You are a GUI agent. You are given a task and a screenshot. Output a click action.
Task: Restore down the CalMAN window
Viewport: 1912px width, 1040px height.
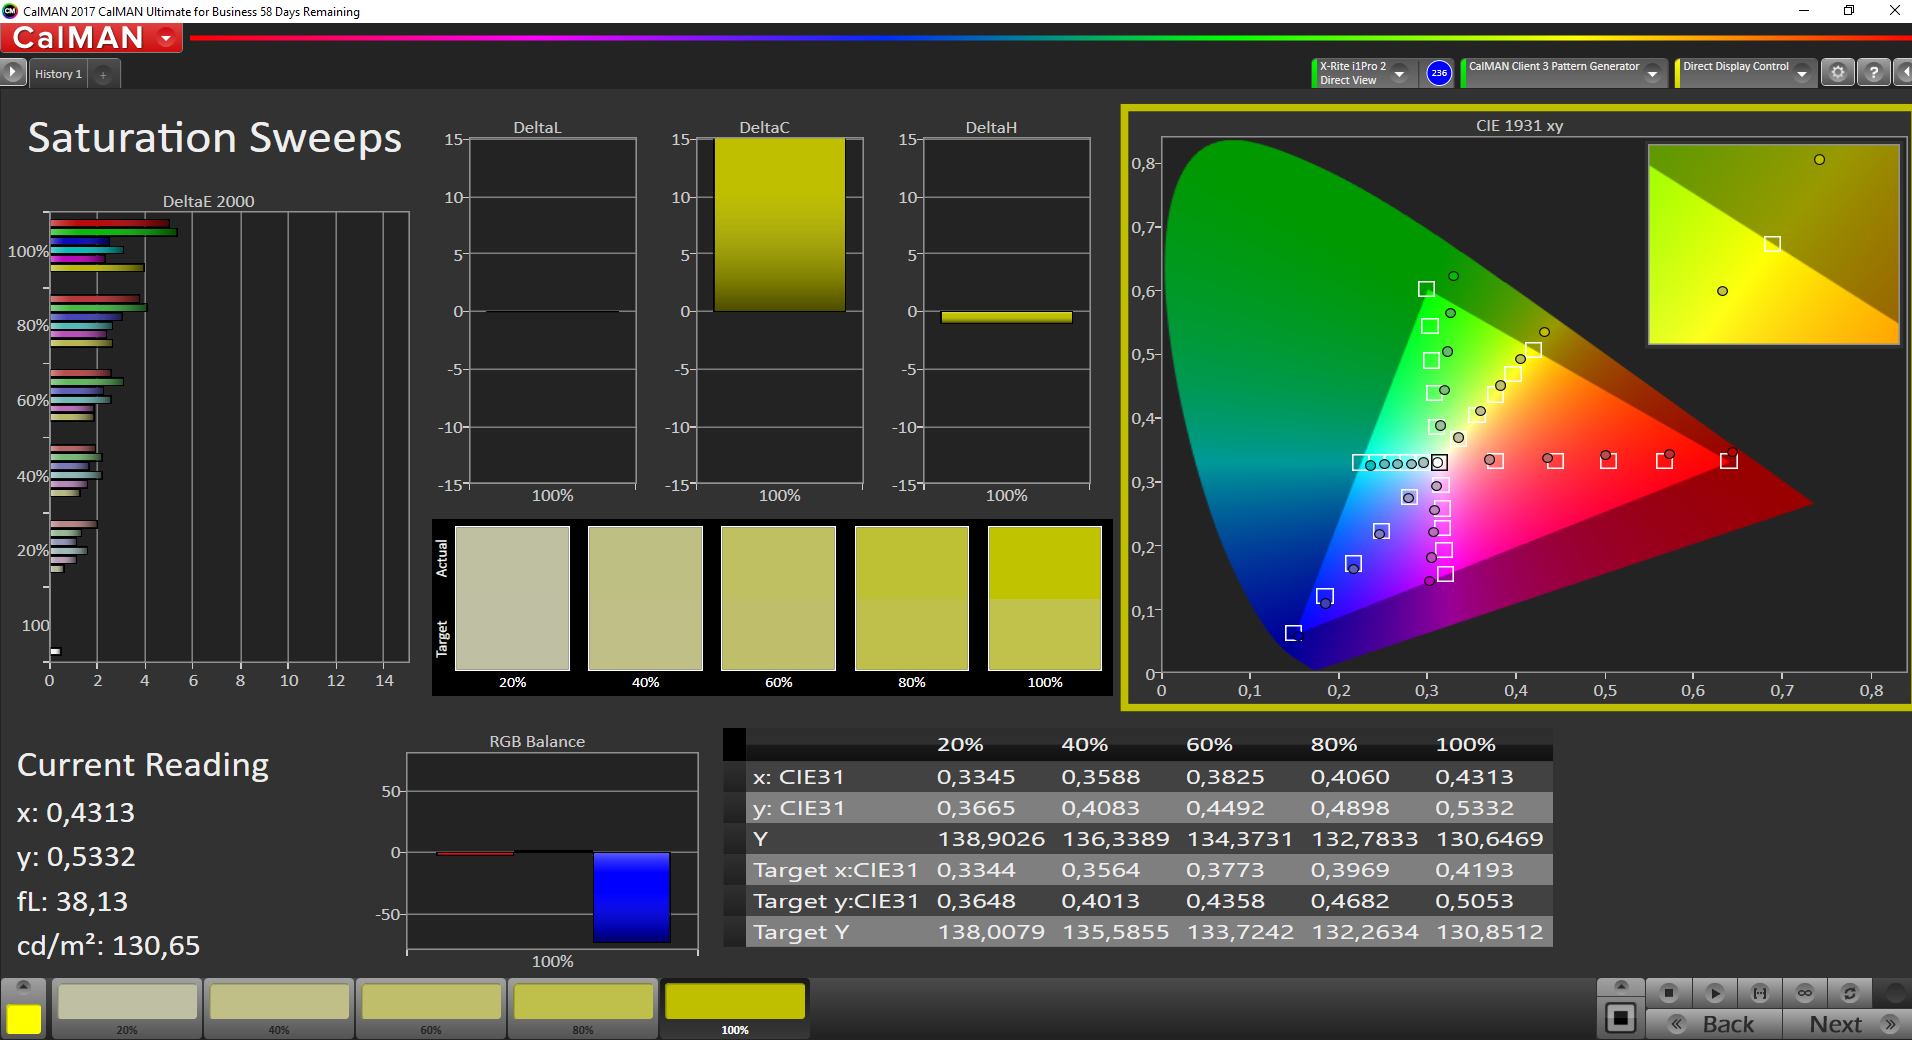pyautogui.click(x=1849, y=11)
